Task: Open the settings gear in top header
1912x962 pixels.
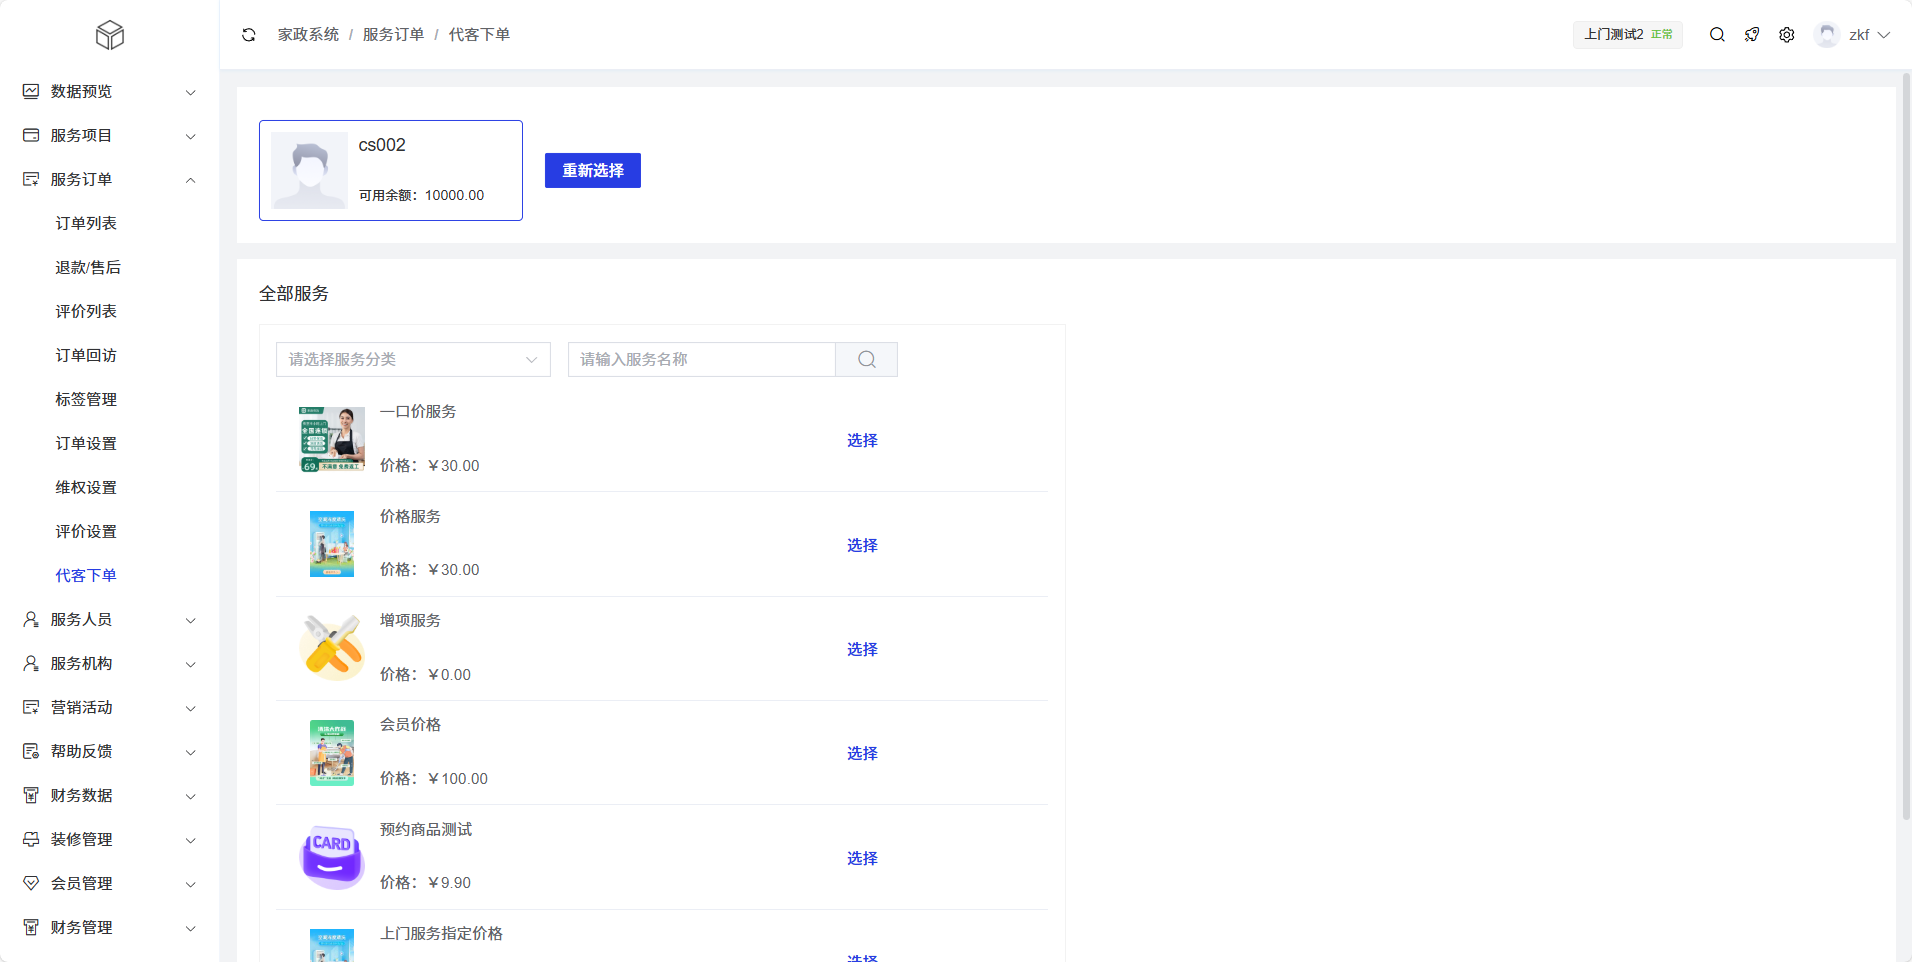Action: point(1787,35)
